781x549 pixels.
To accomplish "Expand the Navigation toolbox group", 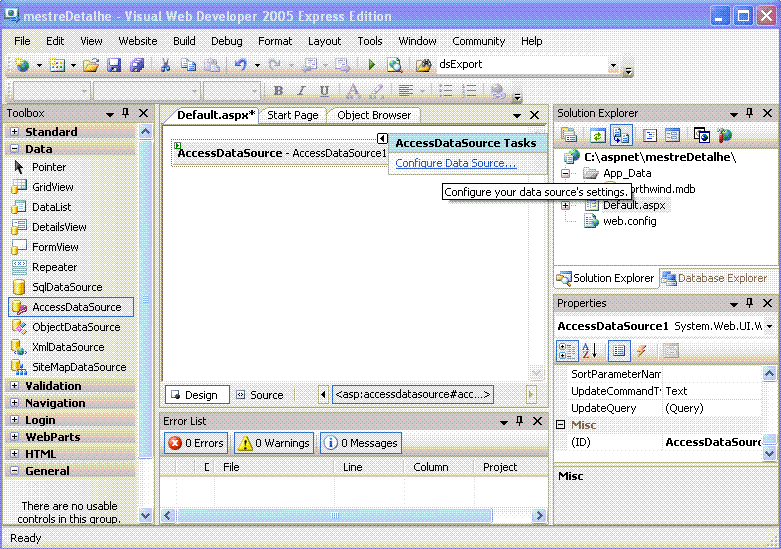I will (x=14, y=403).
